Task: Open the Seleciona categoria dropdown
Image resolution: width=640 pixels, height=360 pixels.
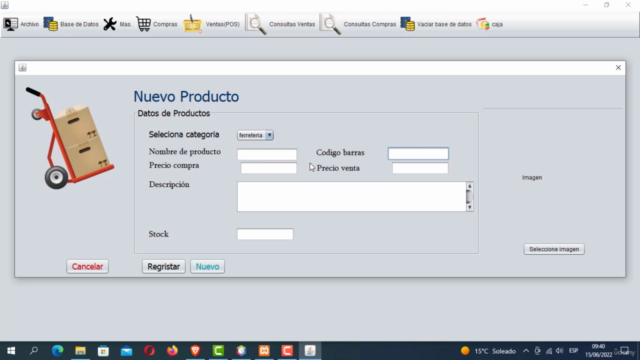Action: tap(256, 135)
